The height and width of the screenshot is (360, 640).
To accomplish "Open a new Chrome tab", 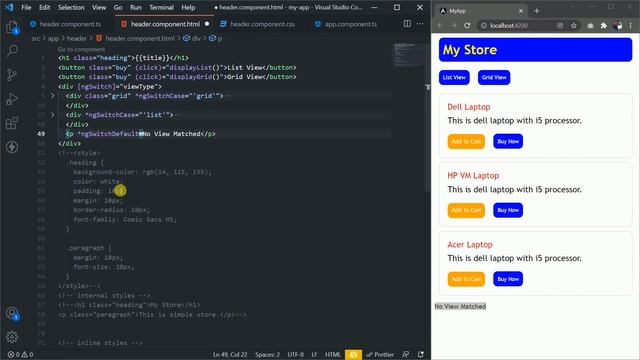I will click(536, 11).
